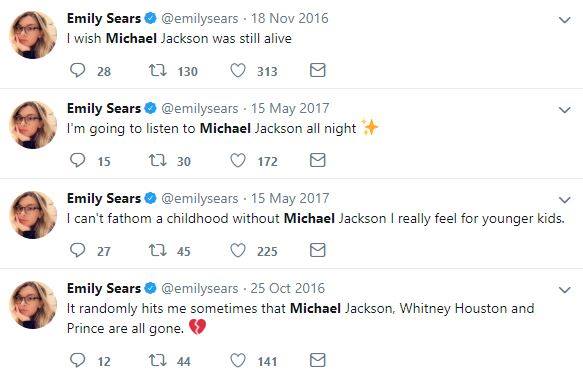This screenshot has height=375, width=583.
Task: Expand options for the 25 Oct 2016 tweet
Action: tap(564, 290)
